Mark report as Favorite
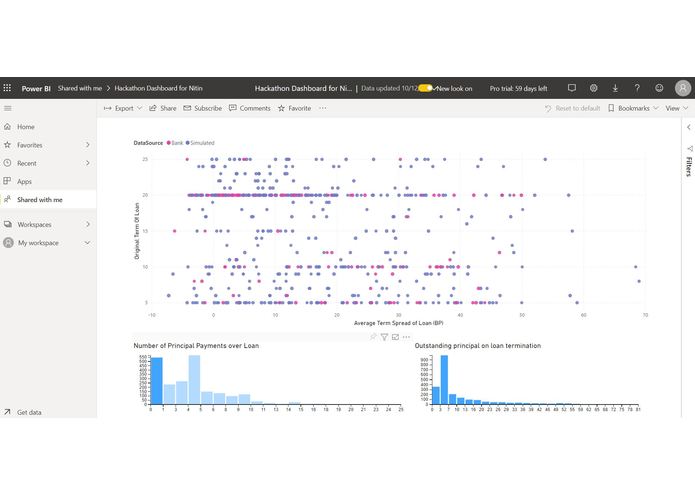 point(294,108)
